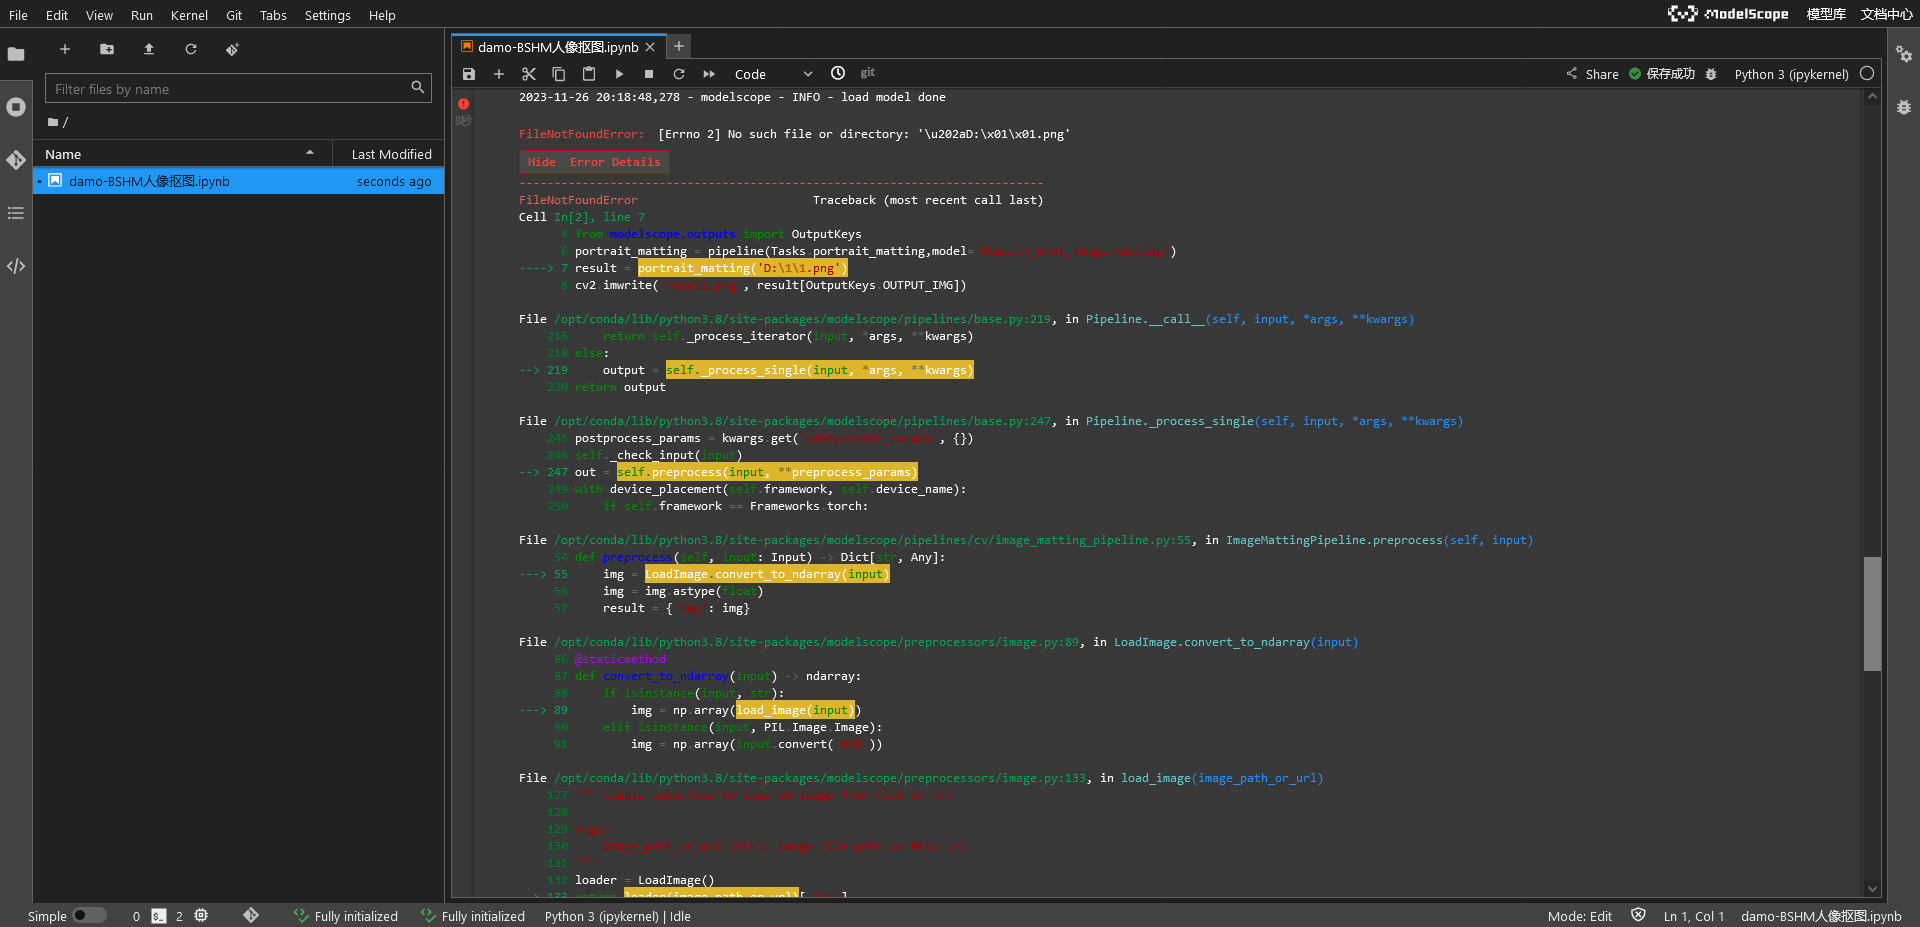Open the right sidebar debugger panel

pyautogui.click(x=1904, y=107)
